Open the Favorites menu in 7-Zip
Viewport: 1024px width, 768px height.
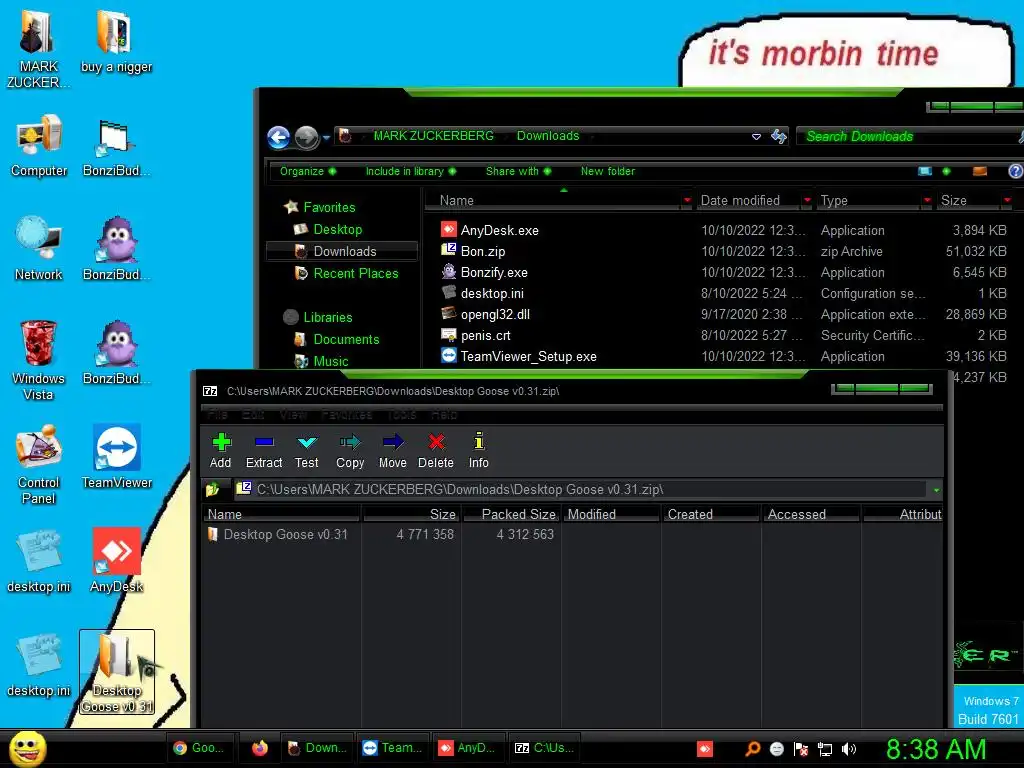[x=346, y=414]
